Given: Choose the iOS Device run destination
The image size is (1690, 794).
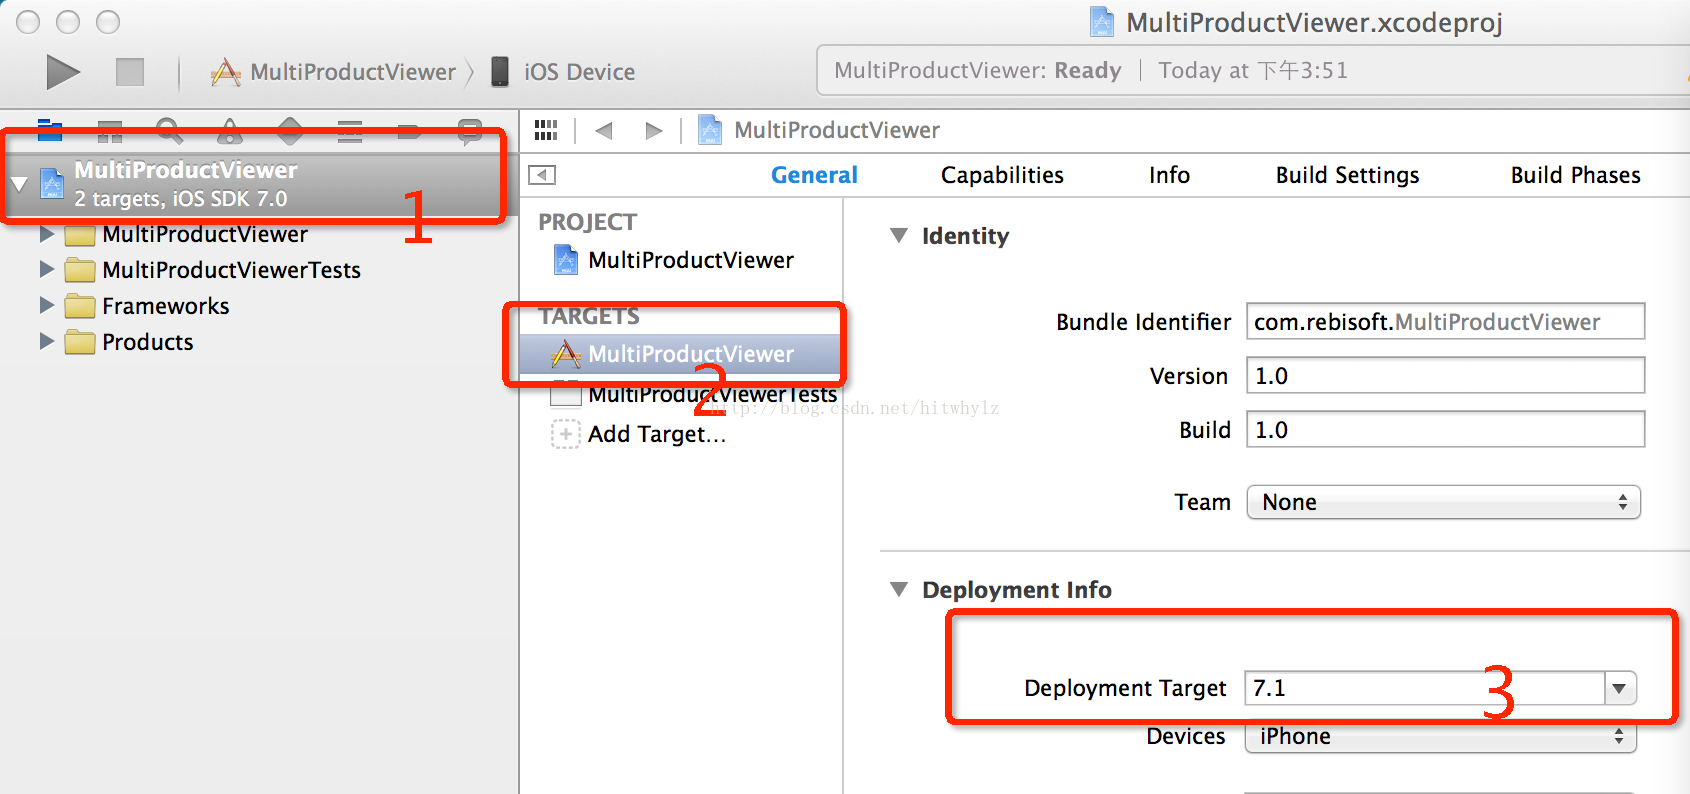Looking at the screenshot, I should click(x=563, y=72).
